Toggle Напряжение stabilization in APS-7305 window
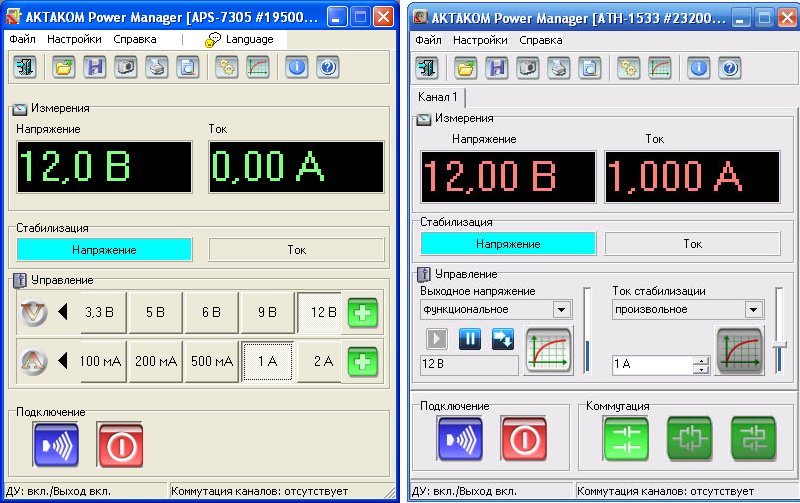 tap(105, 250)
